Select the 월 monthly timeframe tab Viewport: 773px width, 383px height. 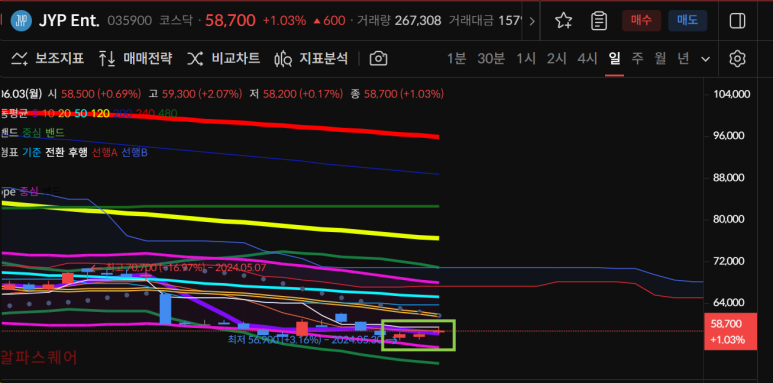[660, 59]
